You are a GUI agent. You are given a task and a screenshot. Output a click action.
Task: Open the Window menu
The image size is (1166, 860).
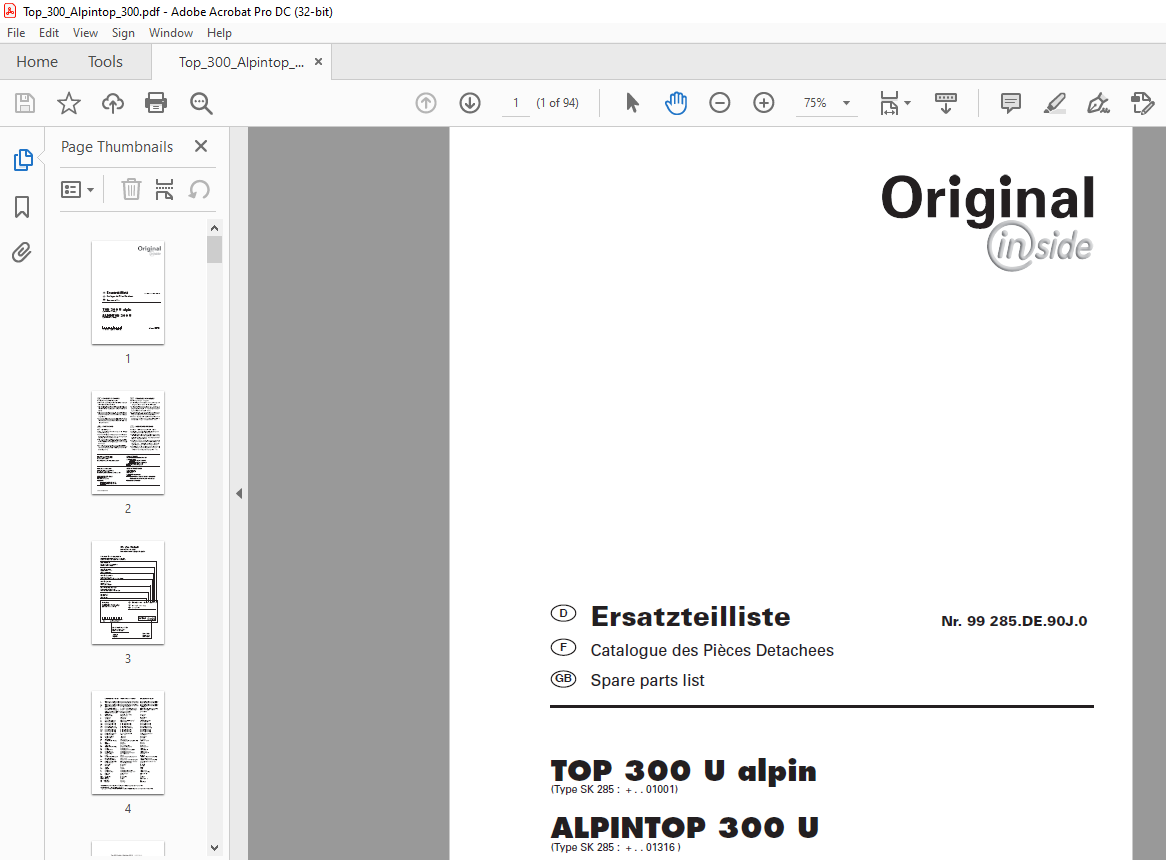point(171,33)
